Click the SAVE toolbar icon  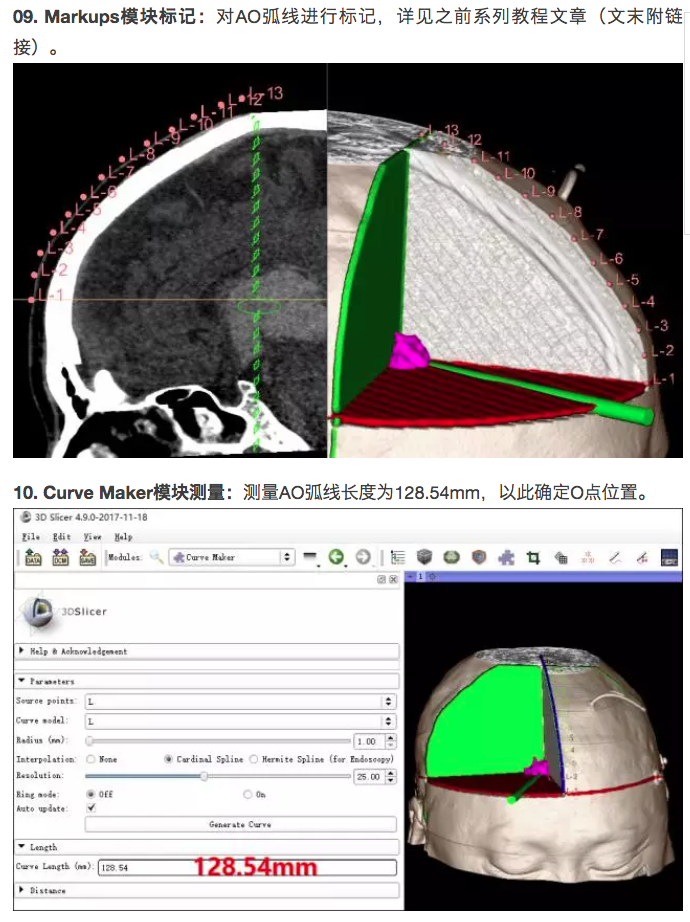click(x=87, y=558)
